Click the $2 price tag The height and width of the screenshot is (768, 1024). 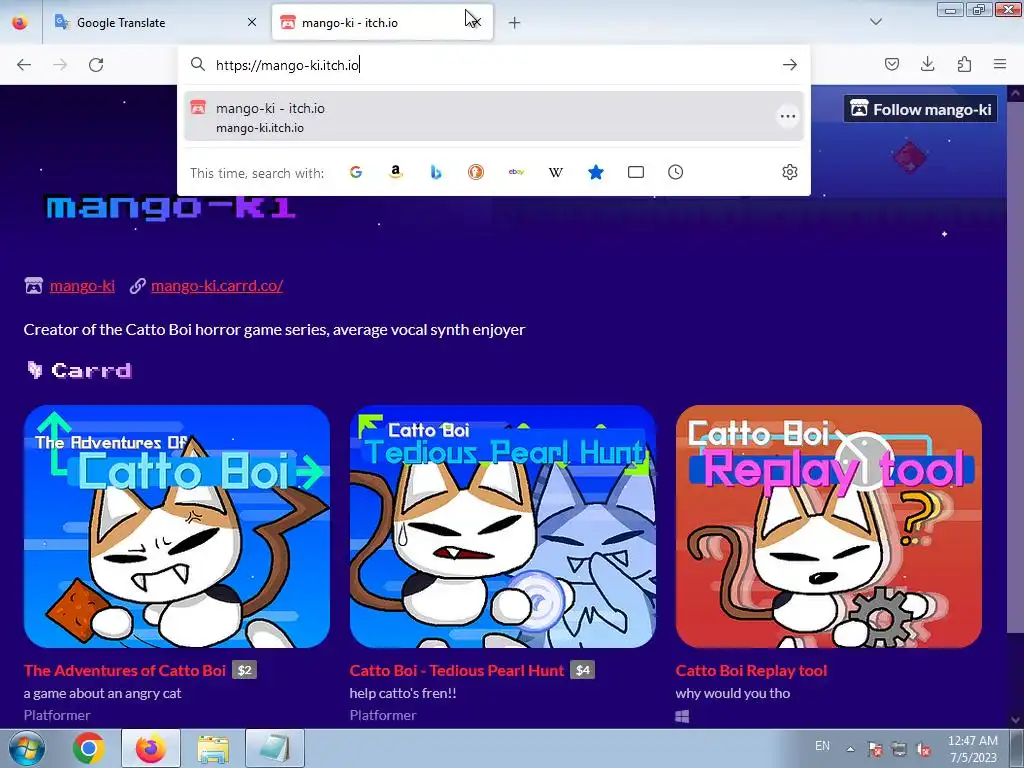(244, 670)
